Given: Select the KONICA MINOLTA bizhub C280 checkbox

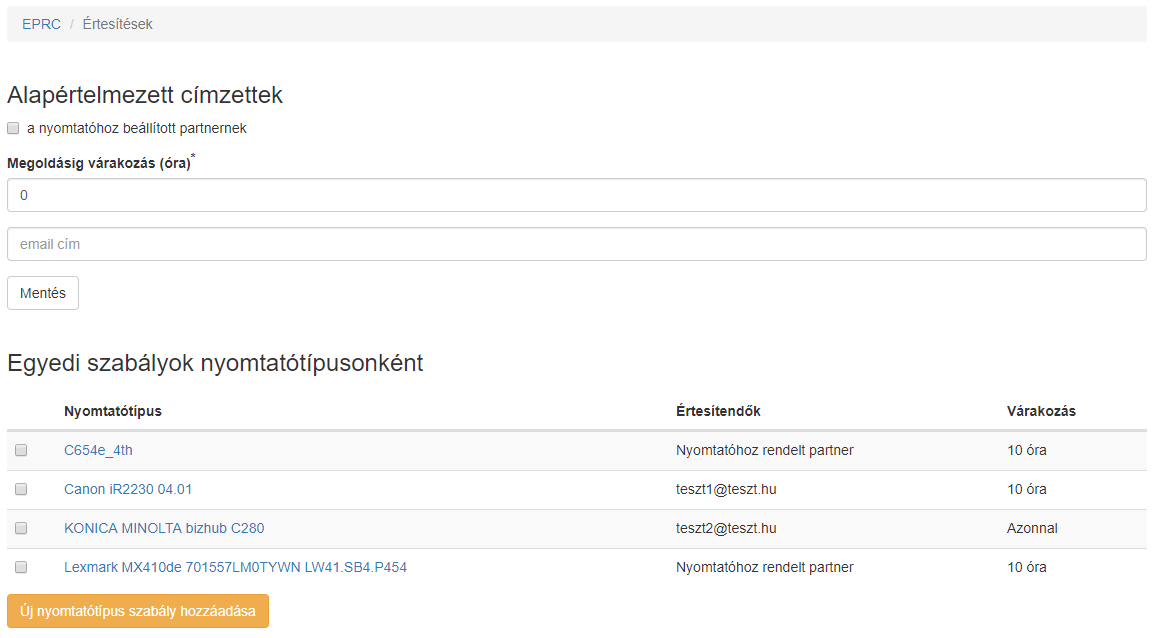Looking at the screenshot, I should tap(21, 528).
